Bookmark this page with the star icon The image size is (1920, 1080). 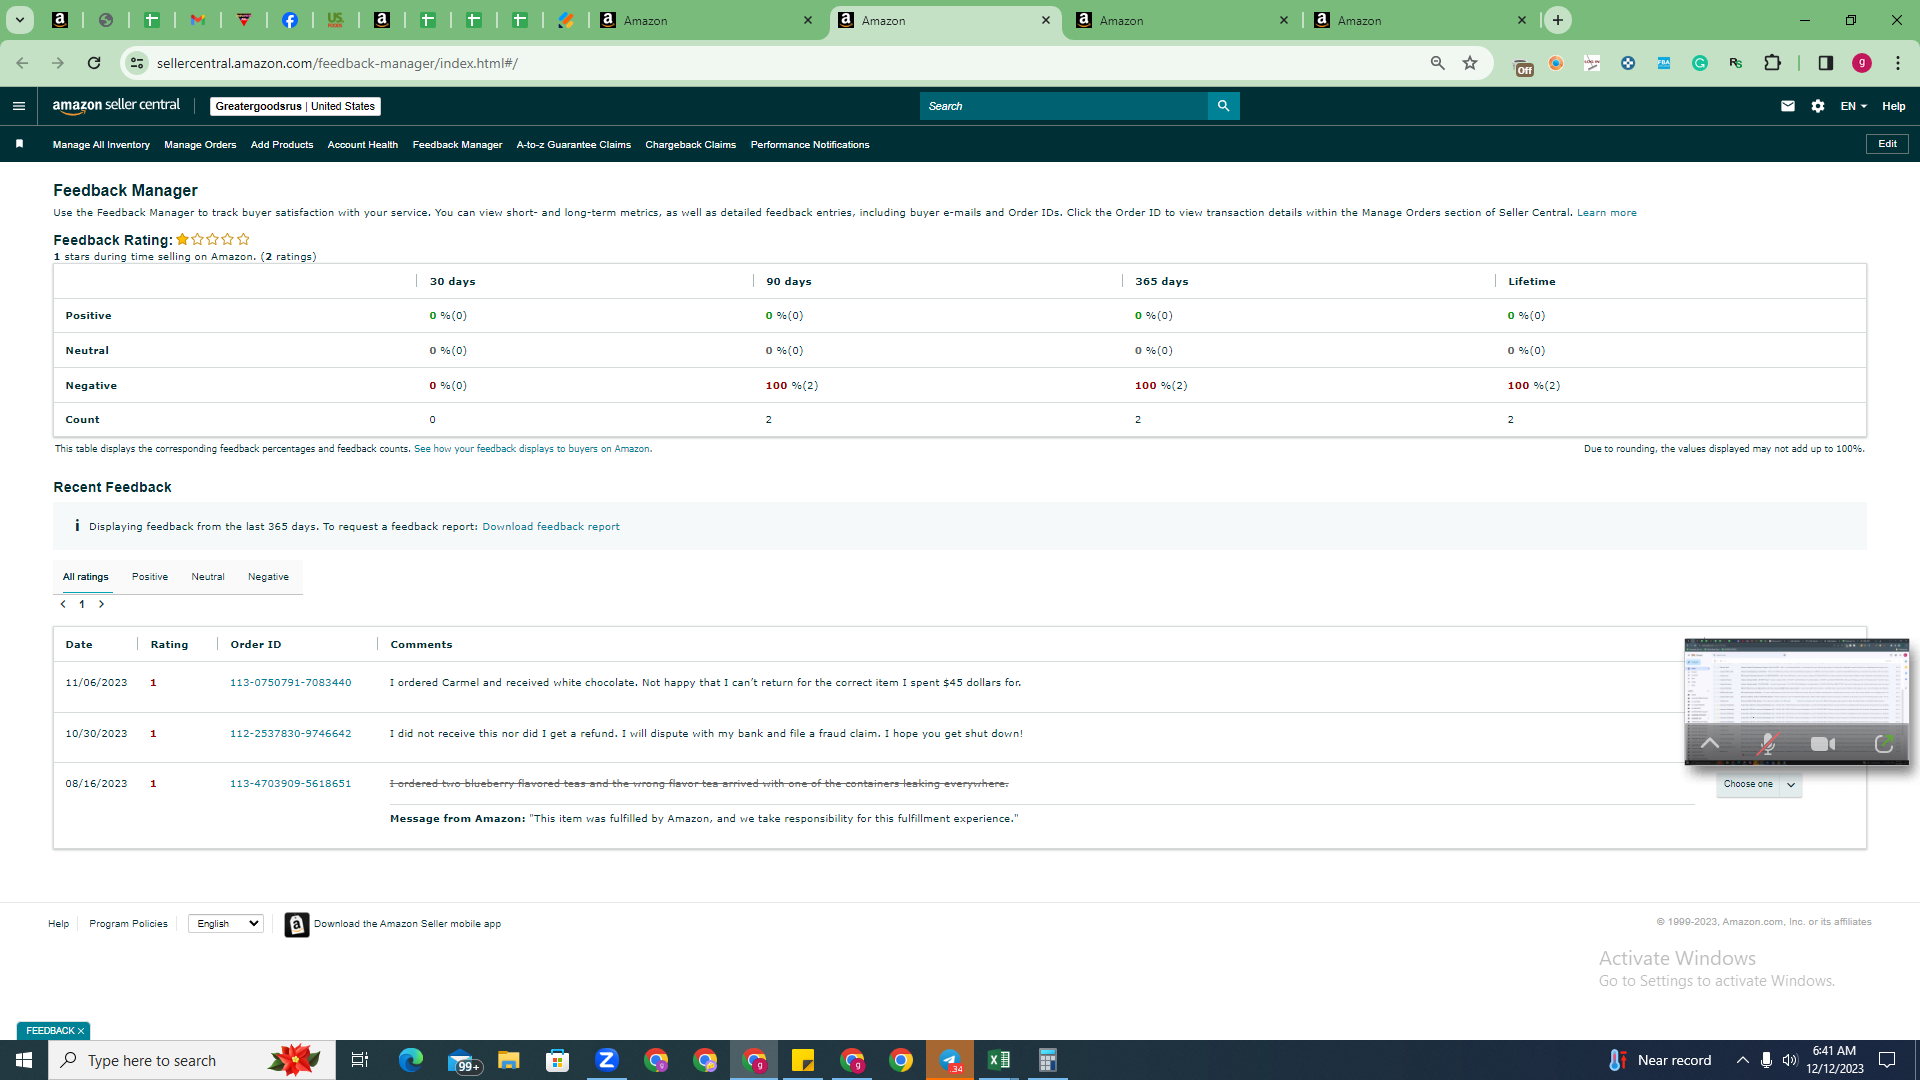pyautogui.click(x=1470, y=63)
